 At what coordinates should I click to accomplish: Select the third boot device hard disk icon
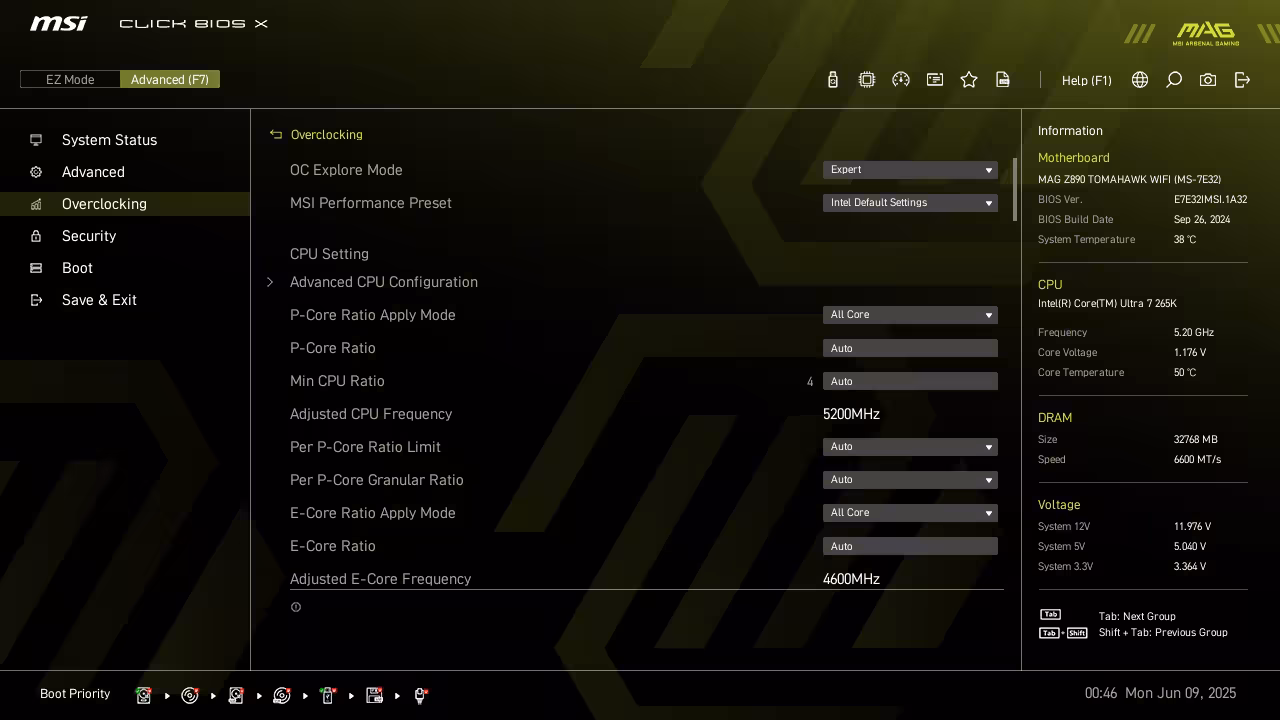(x=236, y=695)
